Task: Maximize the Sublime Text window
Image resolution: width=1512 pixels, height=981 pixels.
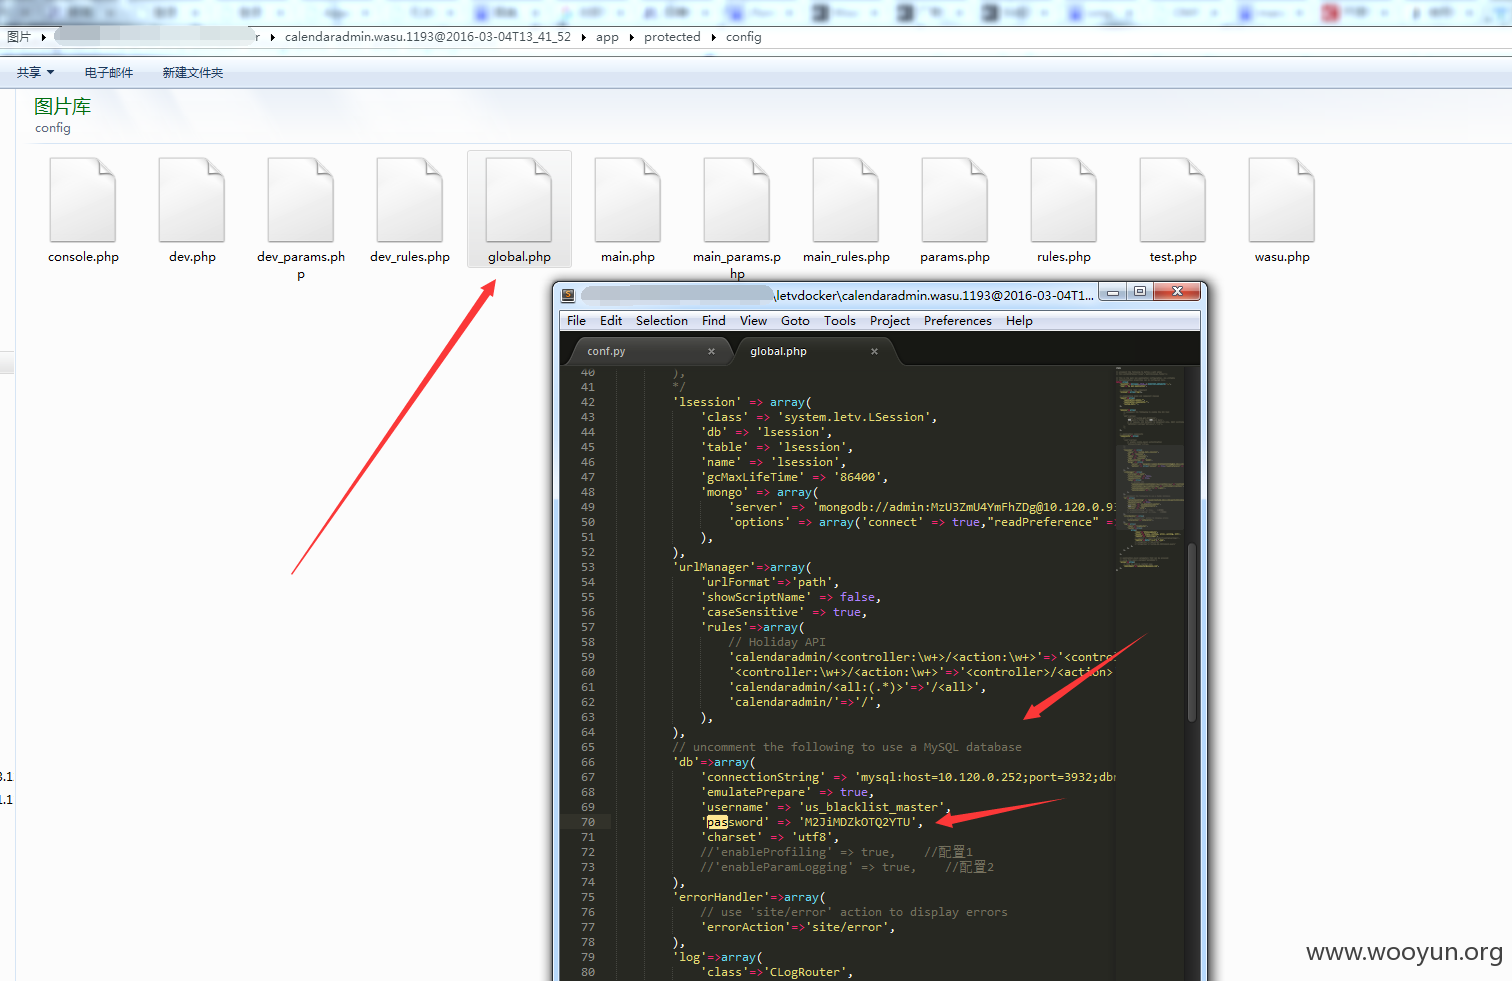Action: 1139,292
